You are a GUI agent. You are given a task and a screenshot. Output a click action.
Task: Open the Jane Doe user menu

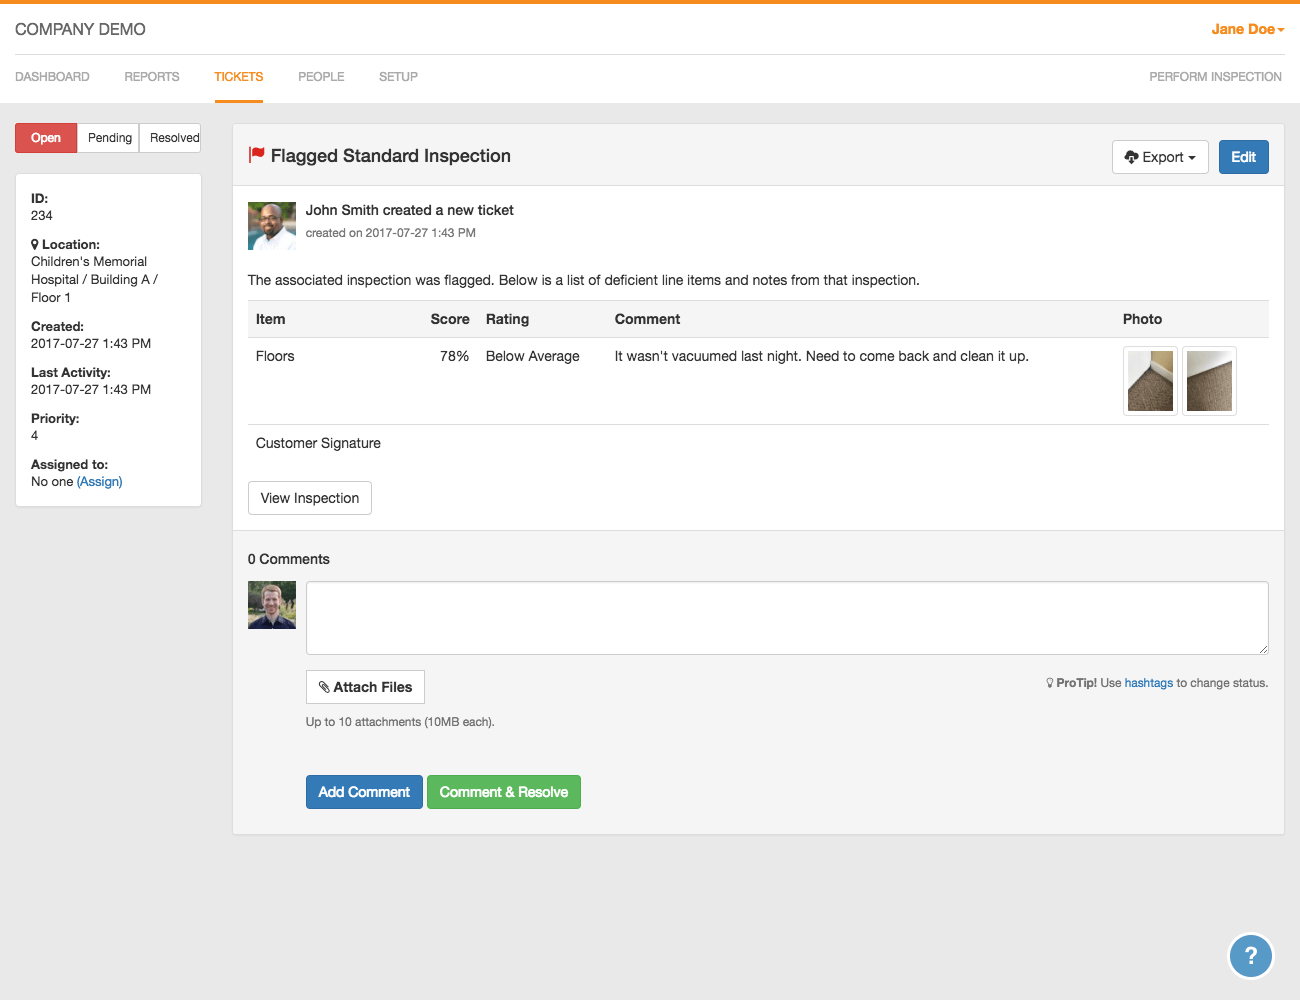(1247, 29)
